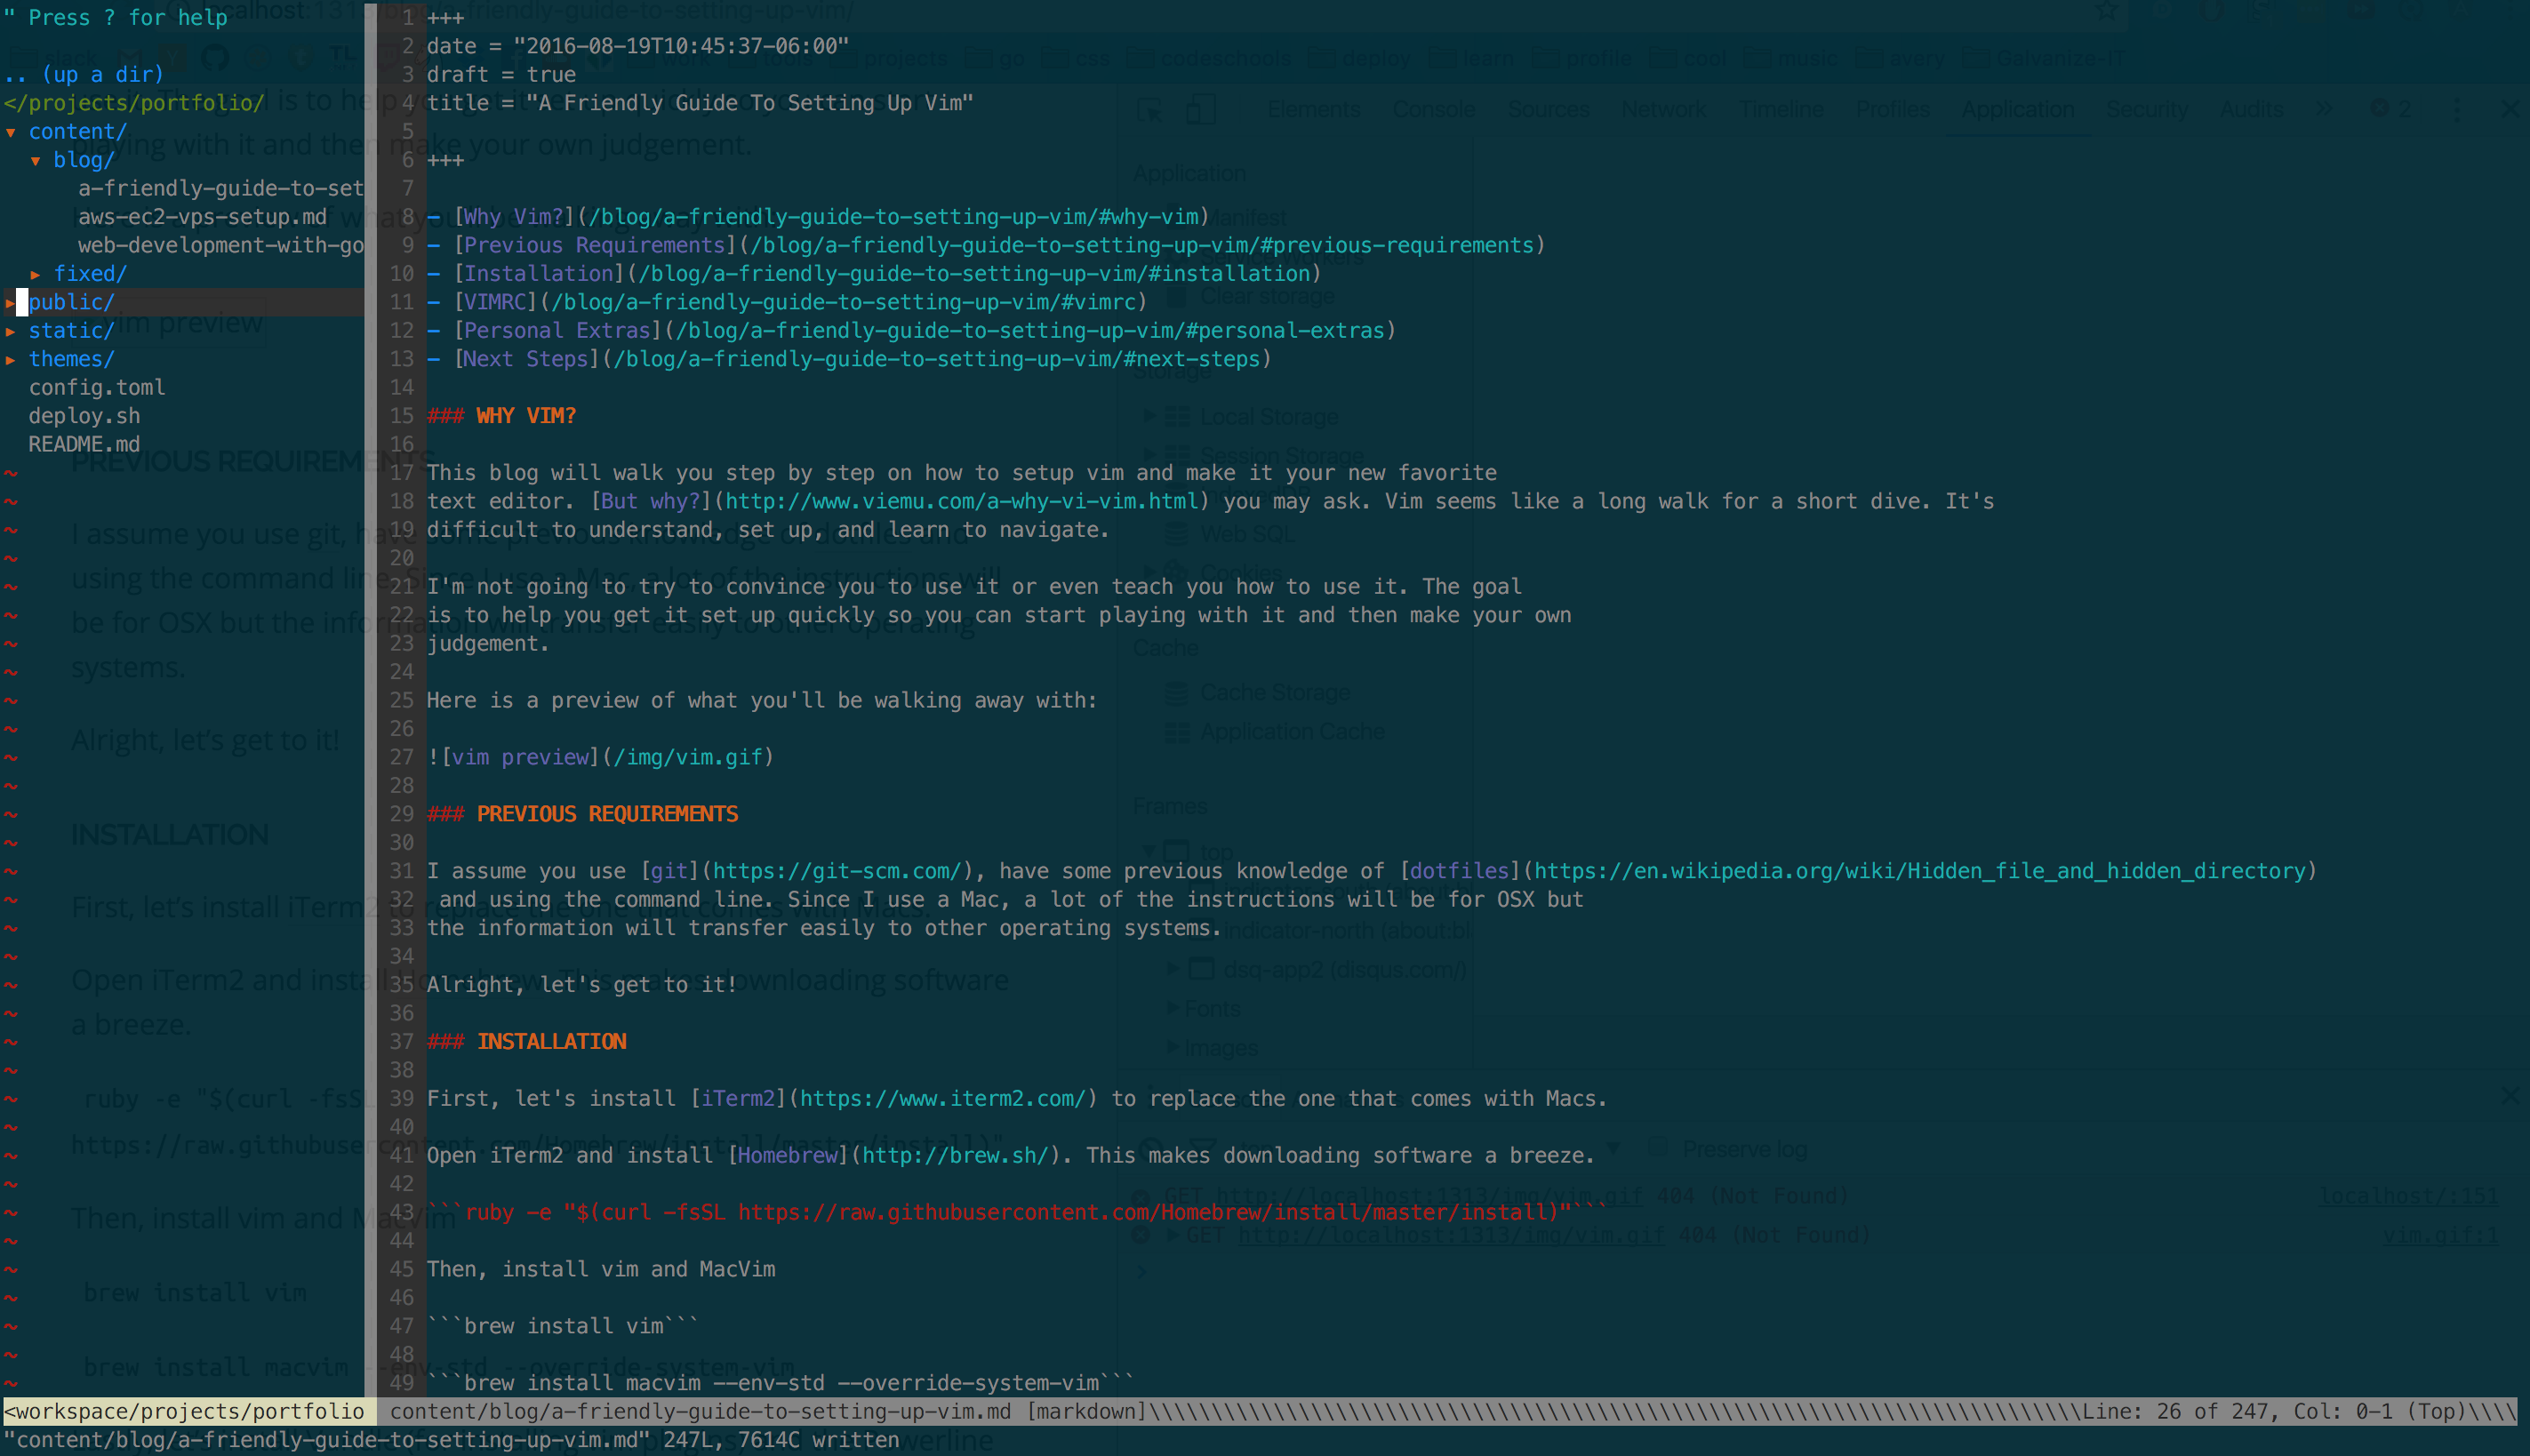Place cursor on date = "2016-08-19T10:45:37-06:00" line

coord(638,46)
